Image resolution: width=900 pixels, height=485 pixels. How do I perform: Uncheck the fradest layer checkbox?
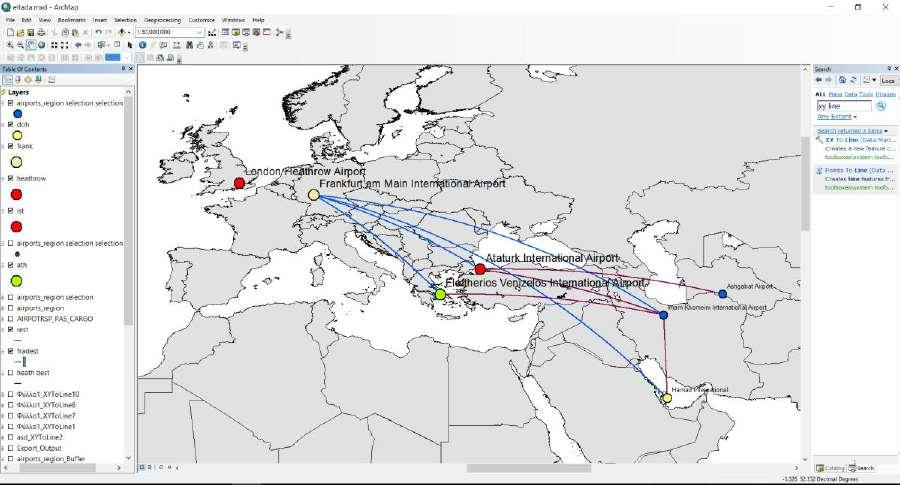pos(10,351)
